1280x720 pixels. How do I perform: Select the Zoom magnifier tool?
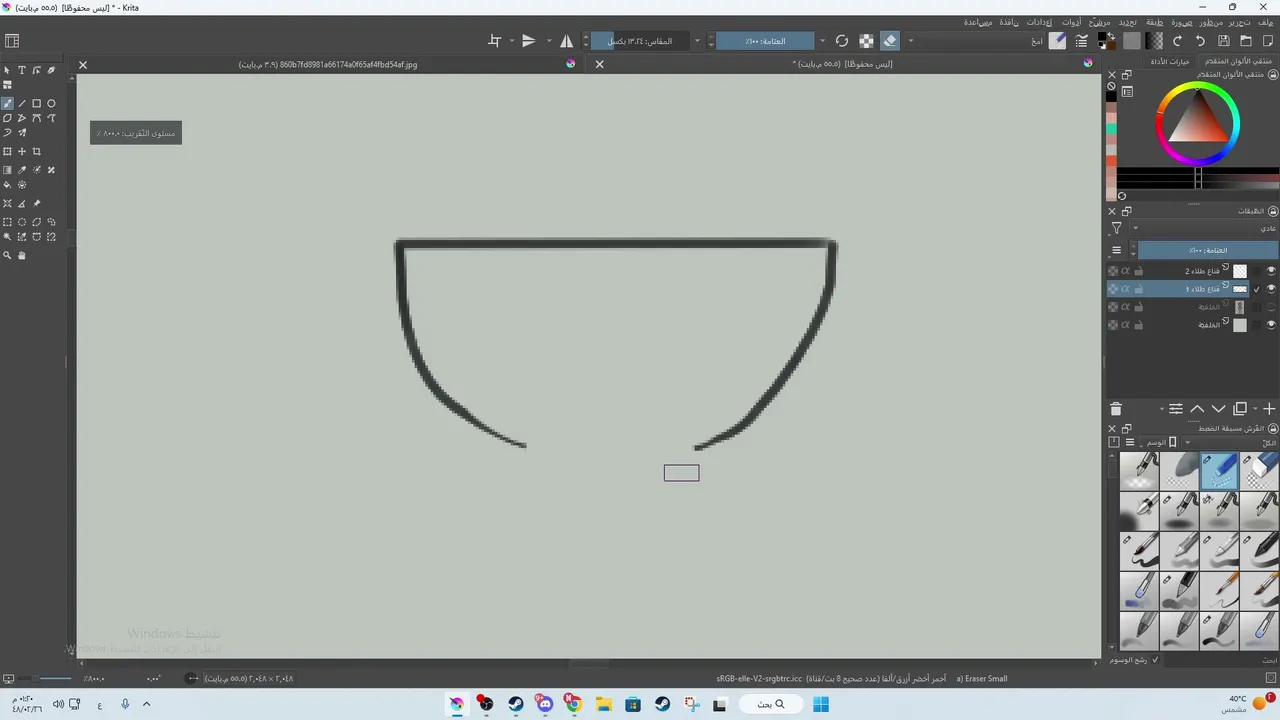[7, 255]
